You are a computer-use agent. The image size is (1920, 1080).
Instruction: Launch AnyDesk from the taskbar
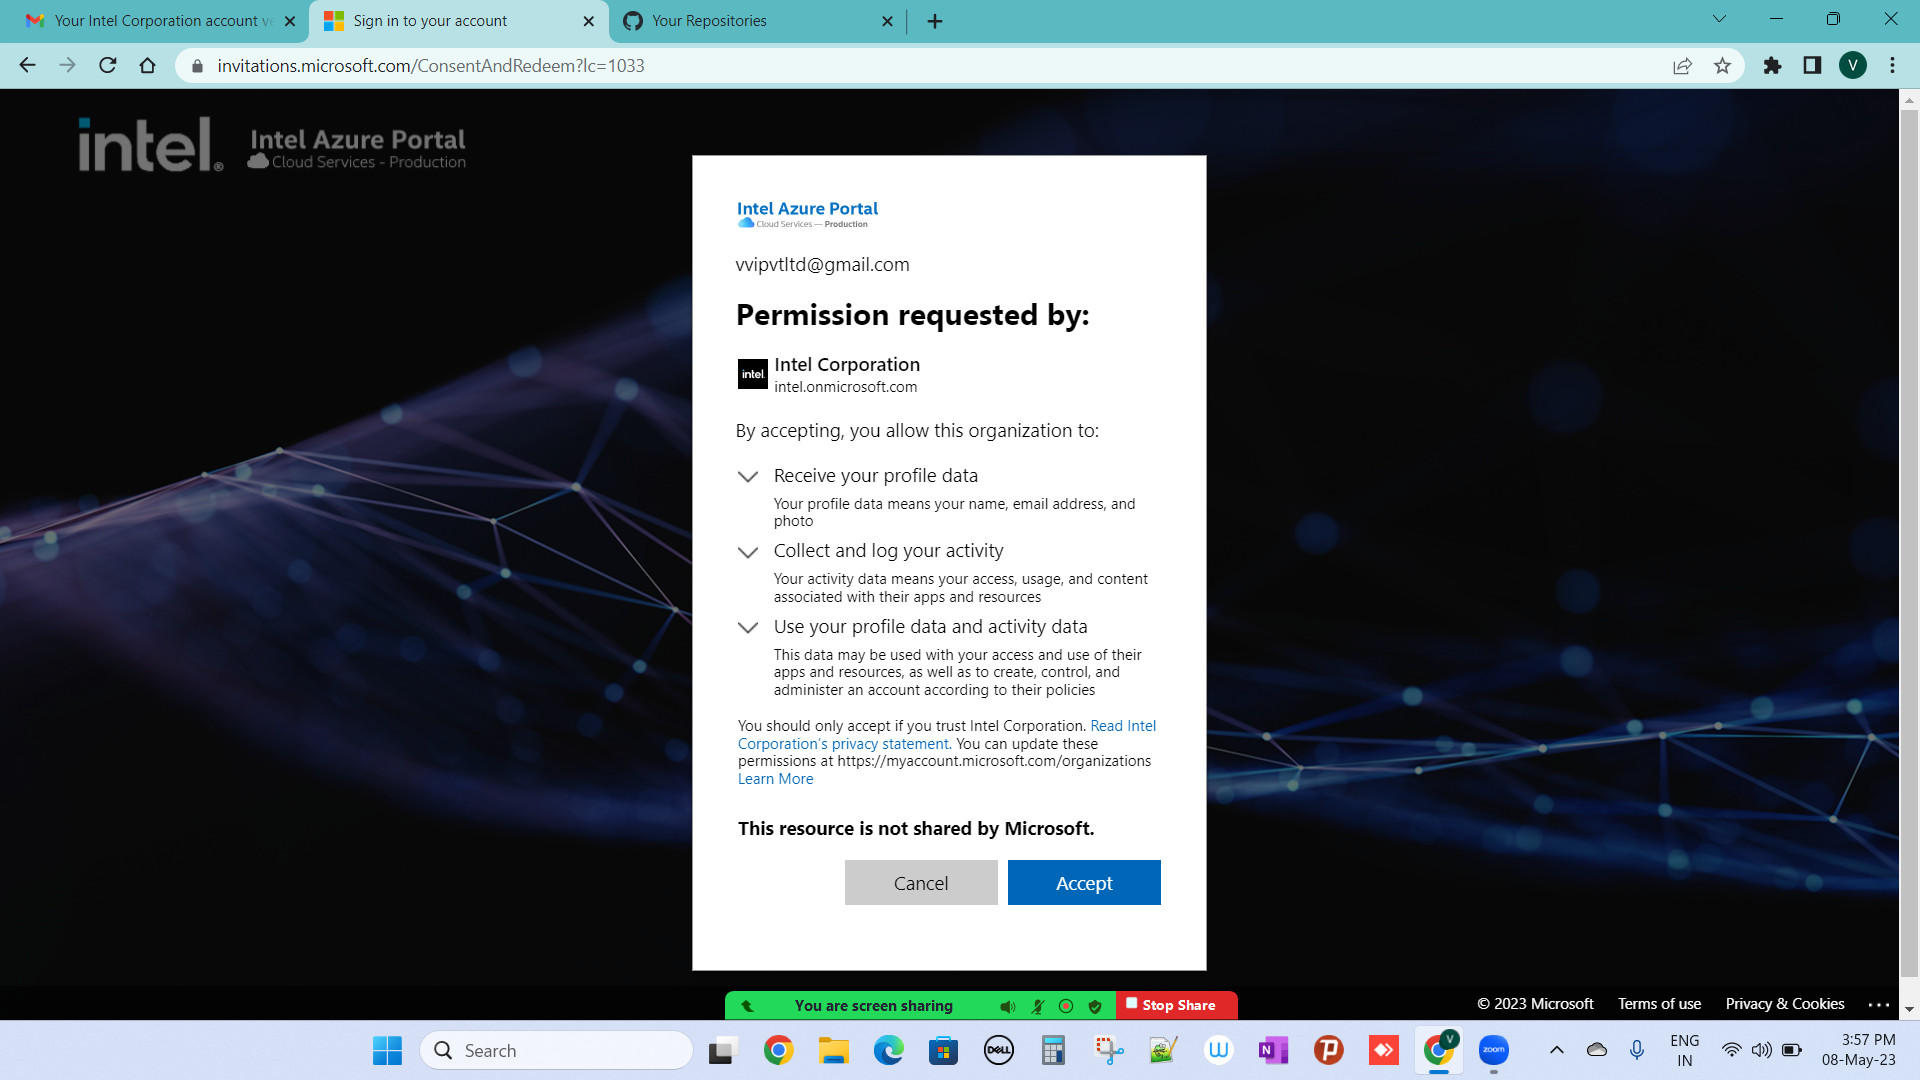tap(1383, 1050)
